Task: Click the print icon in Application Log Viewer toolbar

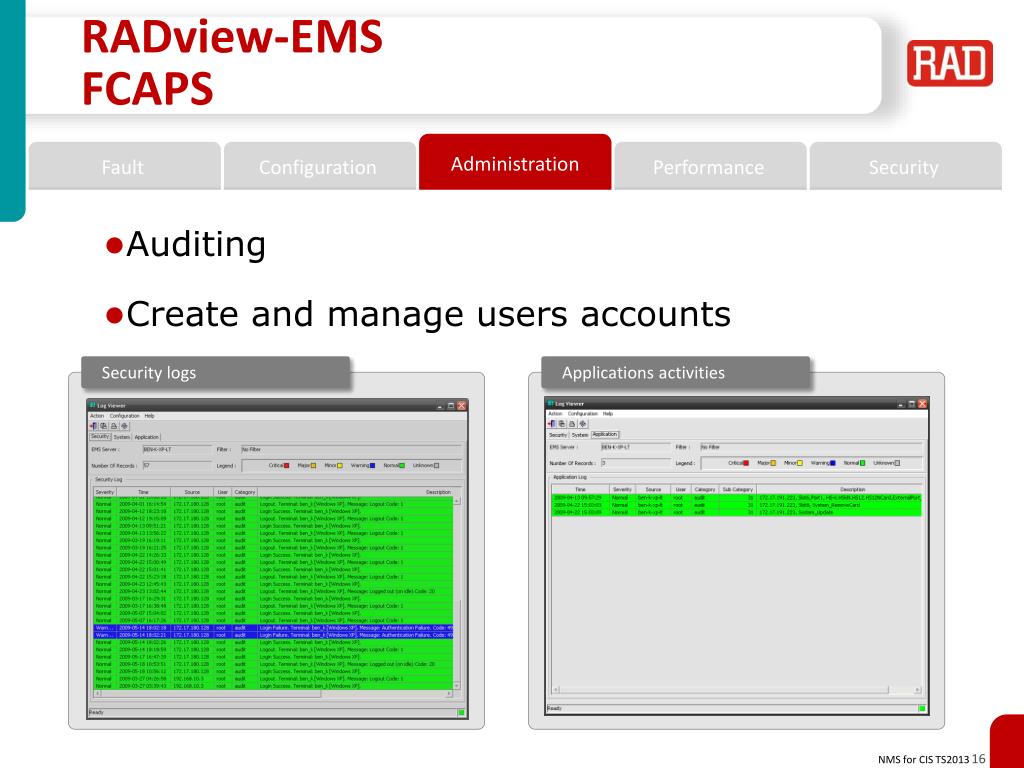Action: click(x=573, y=423)
